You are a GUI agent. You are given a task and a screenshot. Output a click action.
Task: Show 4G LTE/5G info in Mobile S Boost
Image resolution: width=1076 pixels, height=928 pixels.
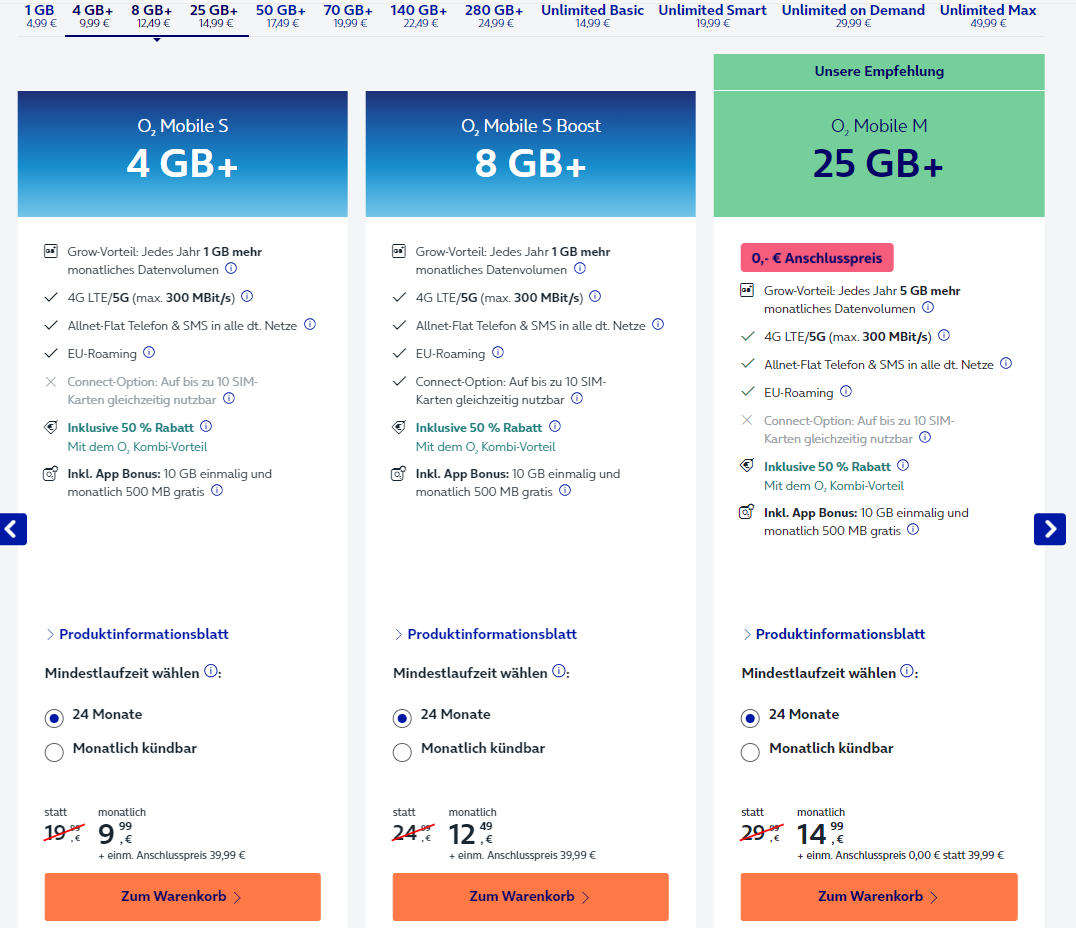595,296
